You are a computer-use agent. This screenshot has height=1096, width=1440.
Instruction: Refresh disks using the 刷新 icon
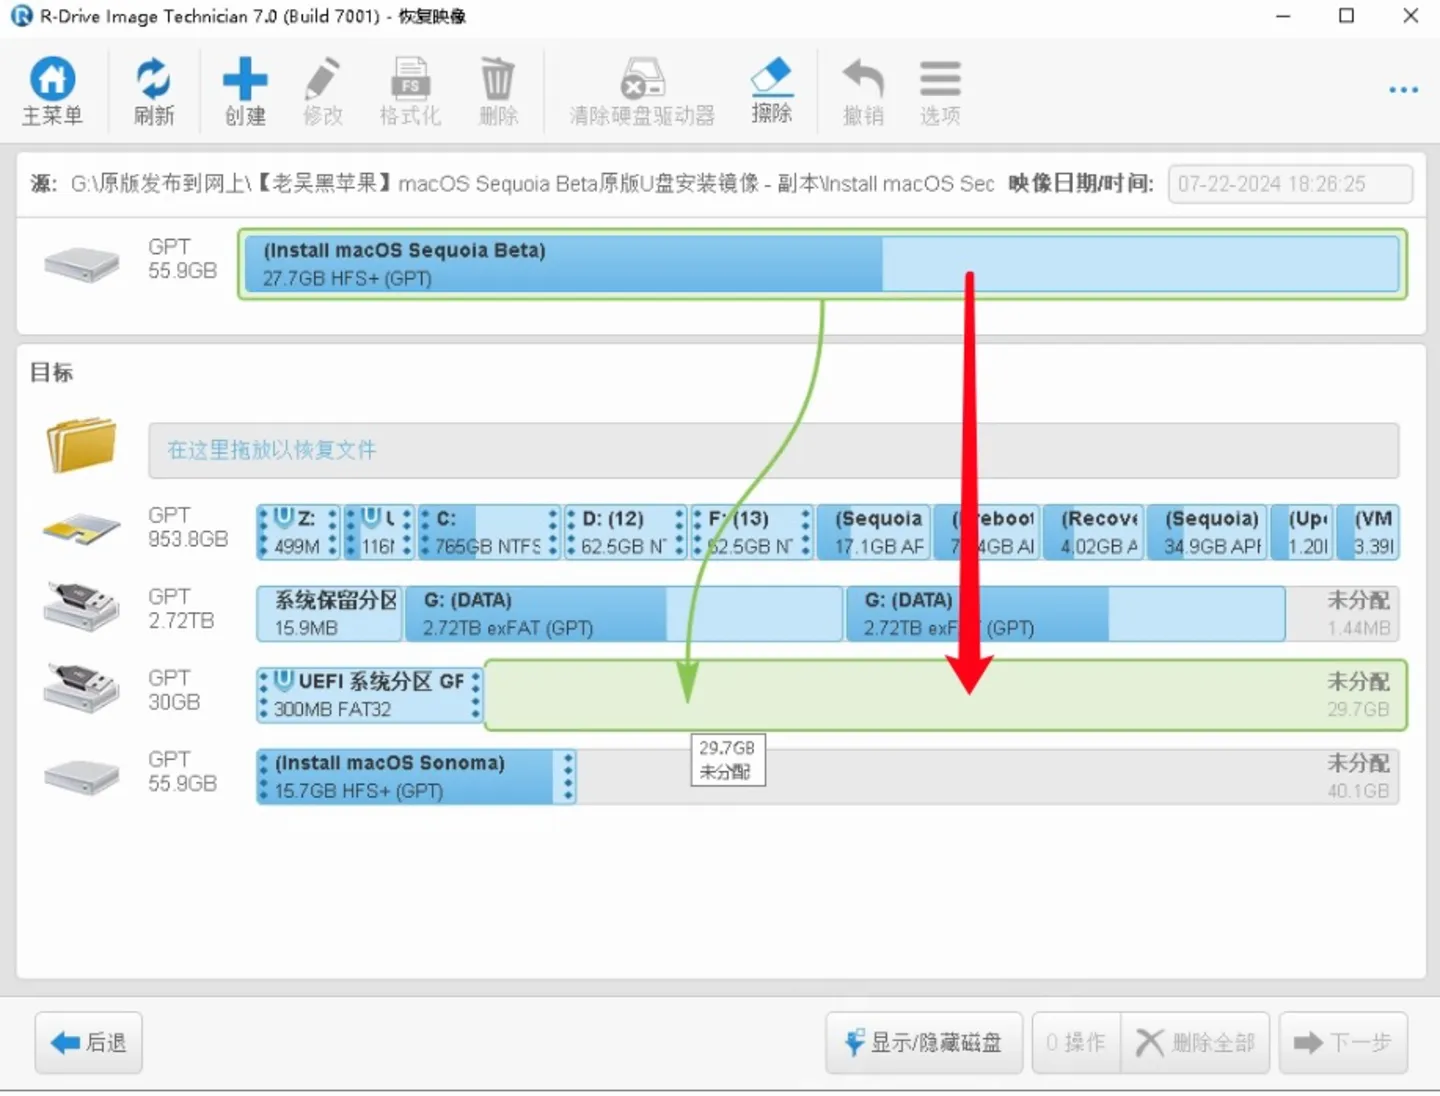click(x=152, y=90)
